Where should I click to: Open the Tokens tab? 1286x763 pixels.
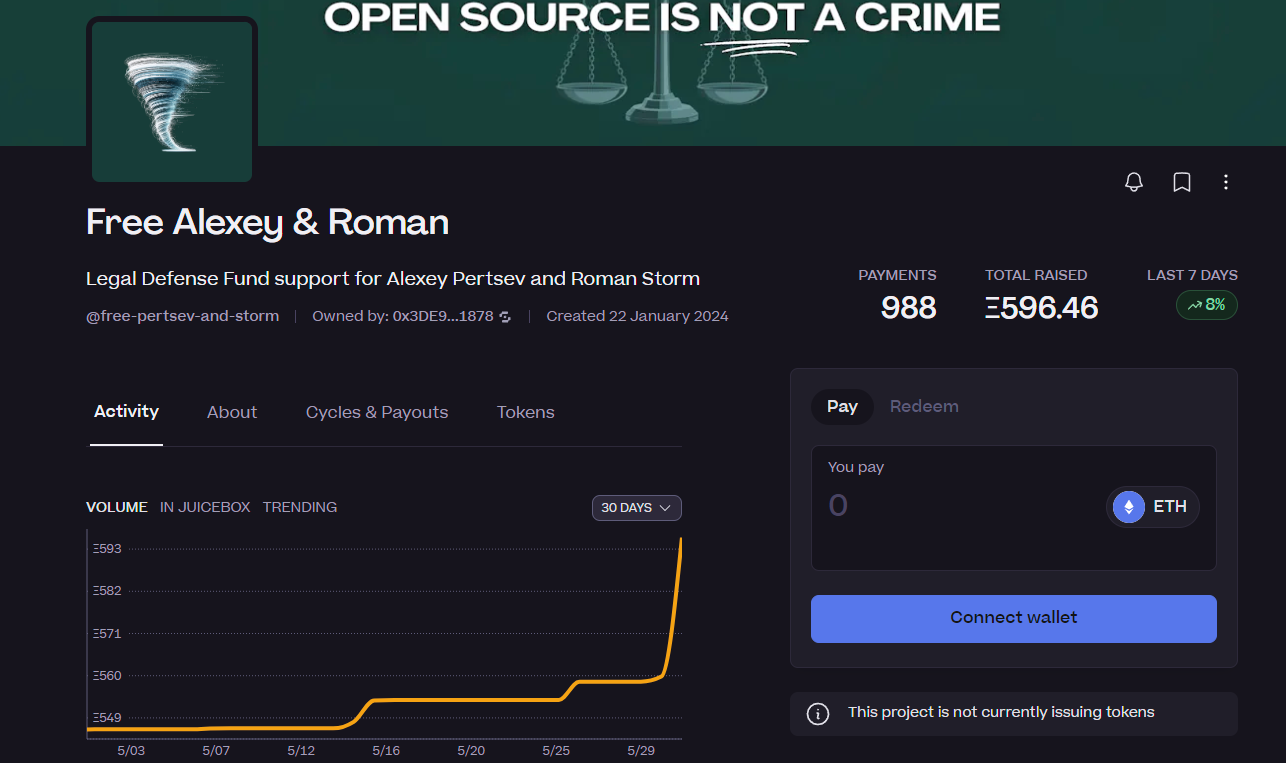[525, 412]
